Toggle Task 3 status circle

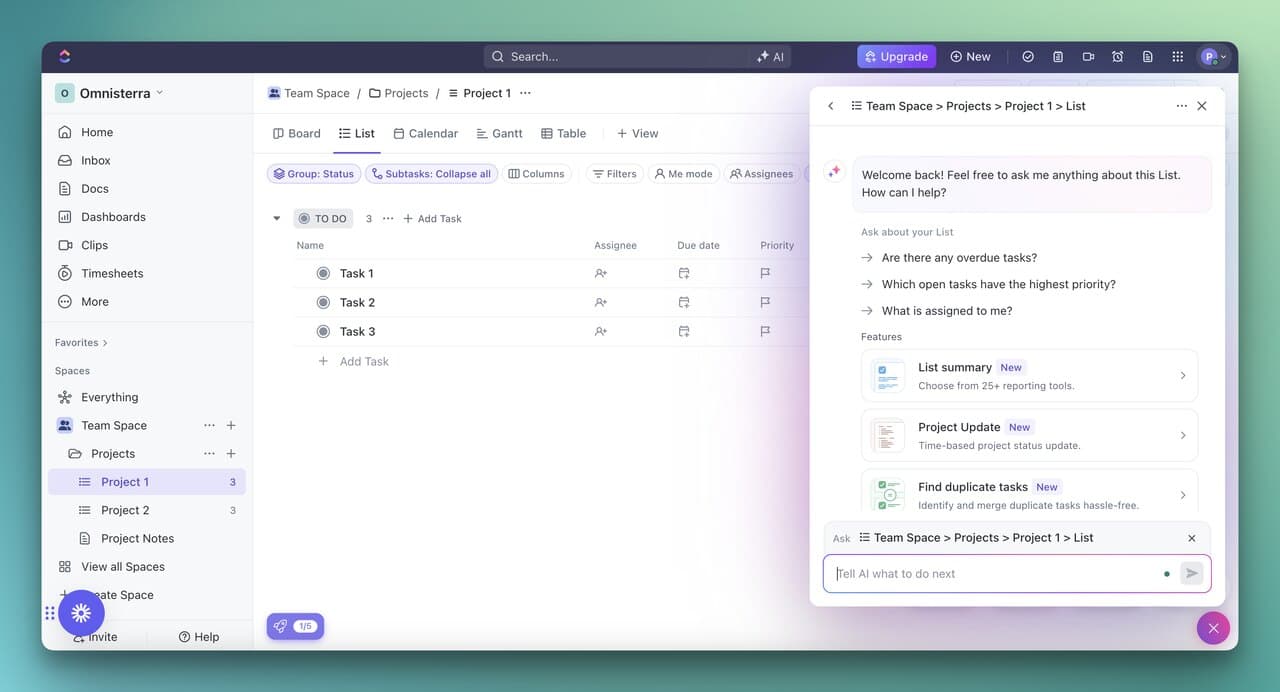click(323, 331)
